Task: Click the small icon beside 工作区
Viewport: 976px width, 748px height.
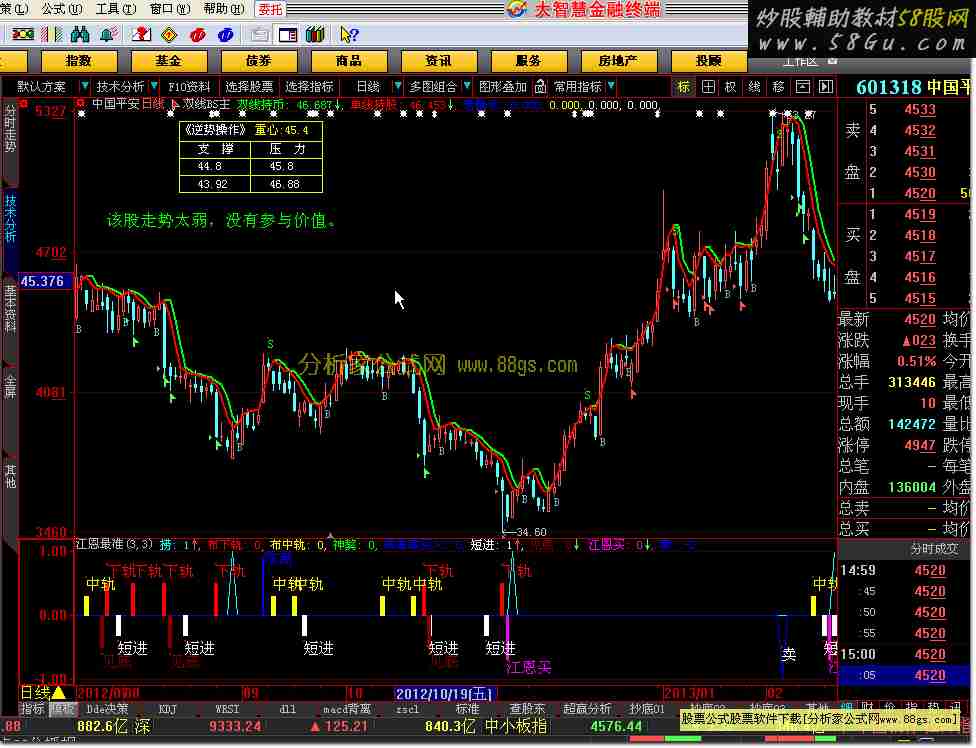Action: pos(832,61)
